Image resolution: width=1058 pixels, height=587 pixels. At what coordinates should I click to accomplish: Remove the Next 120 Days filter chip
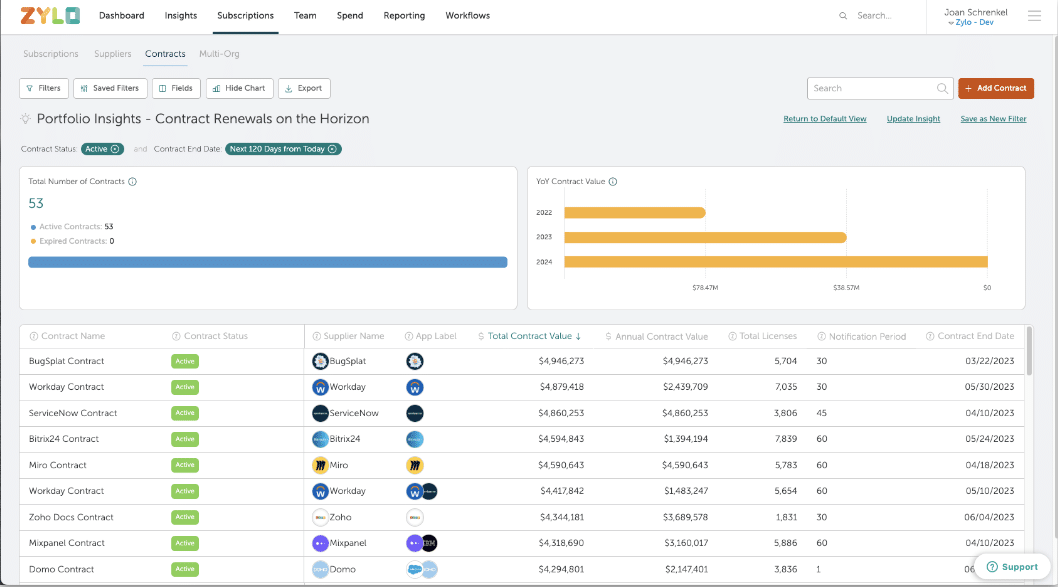332,149
